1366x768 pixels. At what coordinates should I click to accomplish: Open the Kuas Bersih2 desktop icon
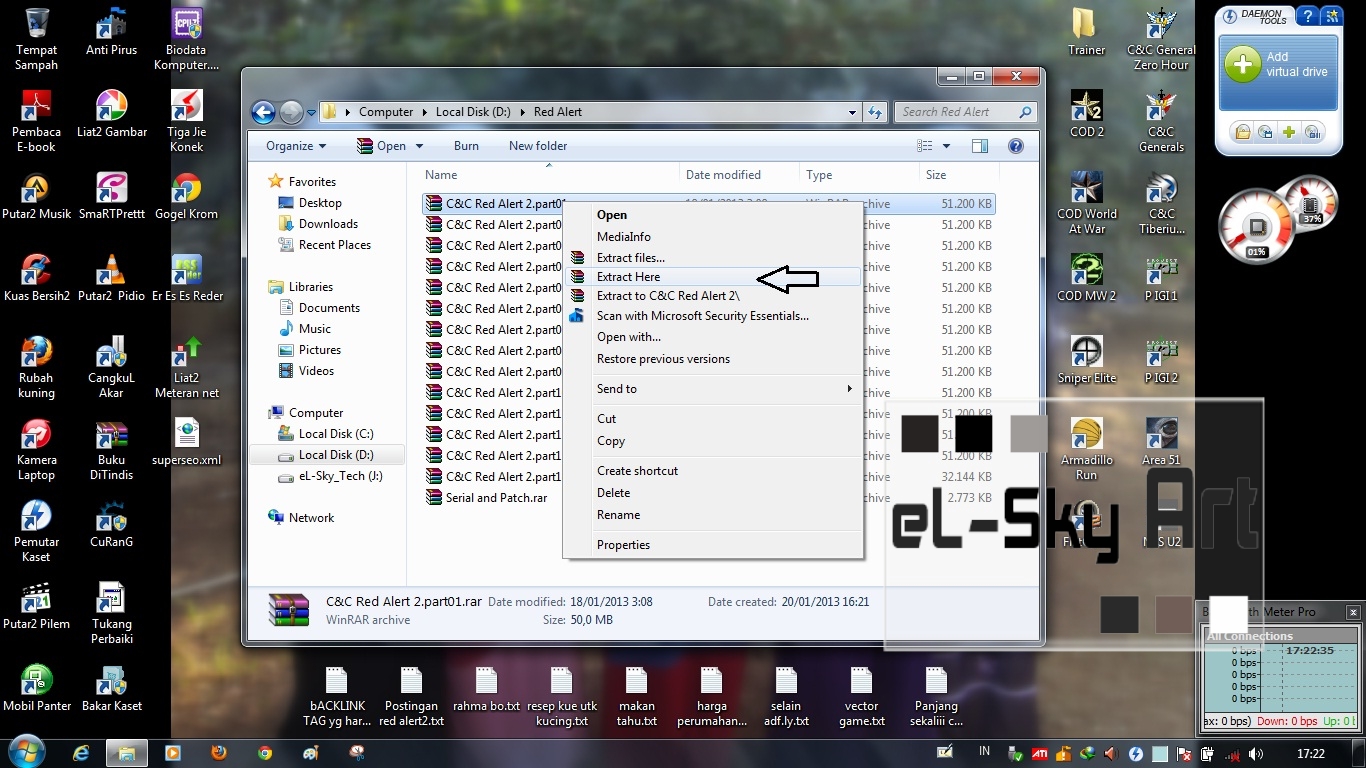point(37,277)
